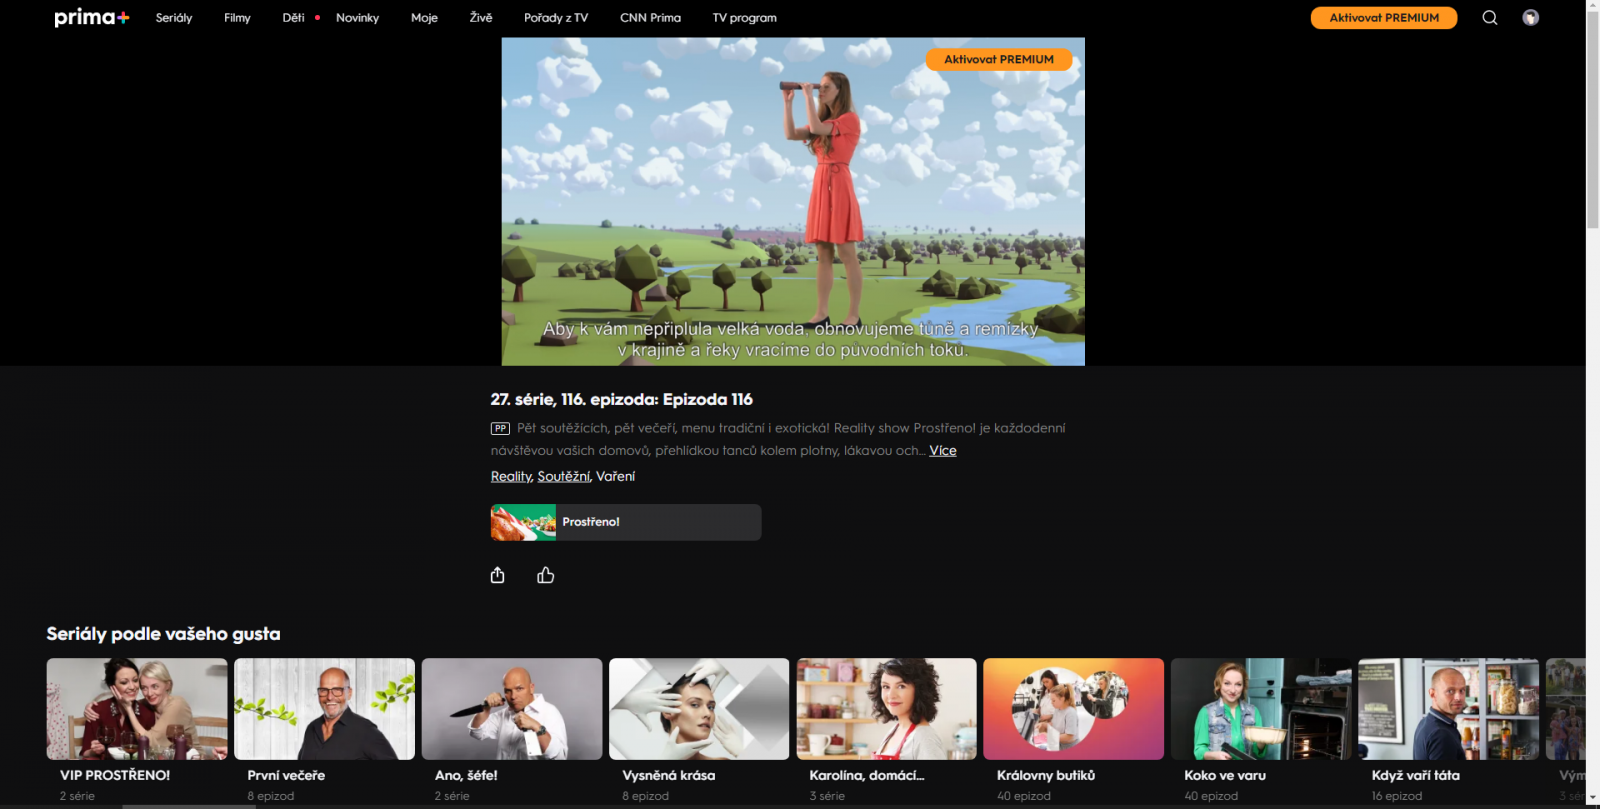Click the PP rating badge
The height and width of the screenshot is (809, 1600).
click(x=500, y=428)
